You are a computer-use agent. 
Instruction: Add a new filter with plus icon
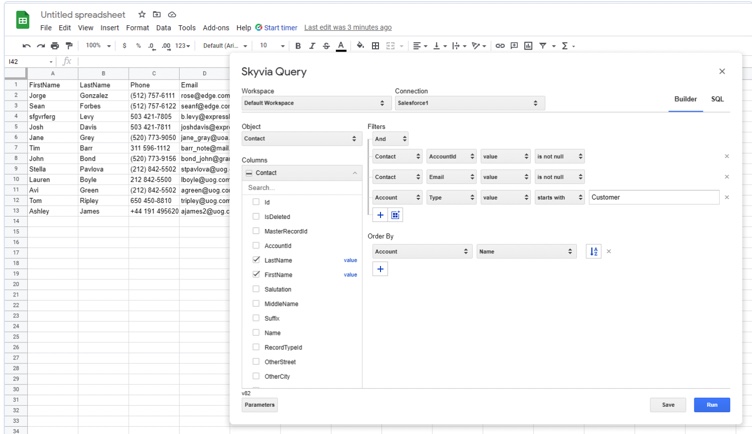tap(380, 215)
